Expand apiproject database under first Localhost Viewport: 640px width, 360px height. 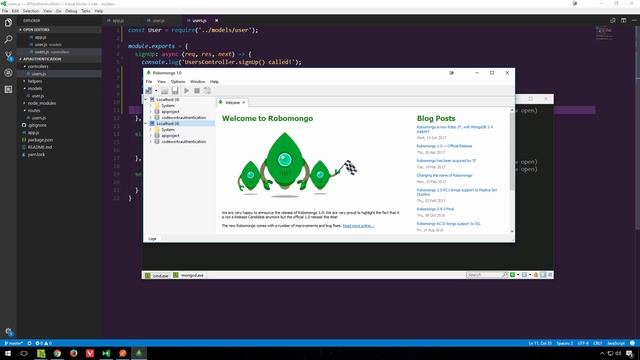[151, 111]
